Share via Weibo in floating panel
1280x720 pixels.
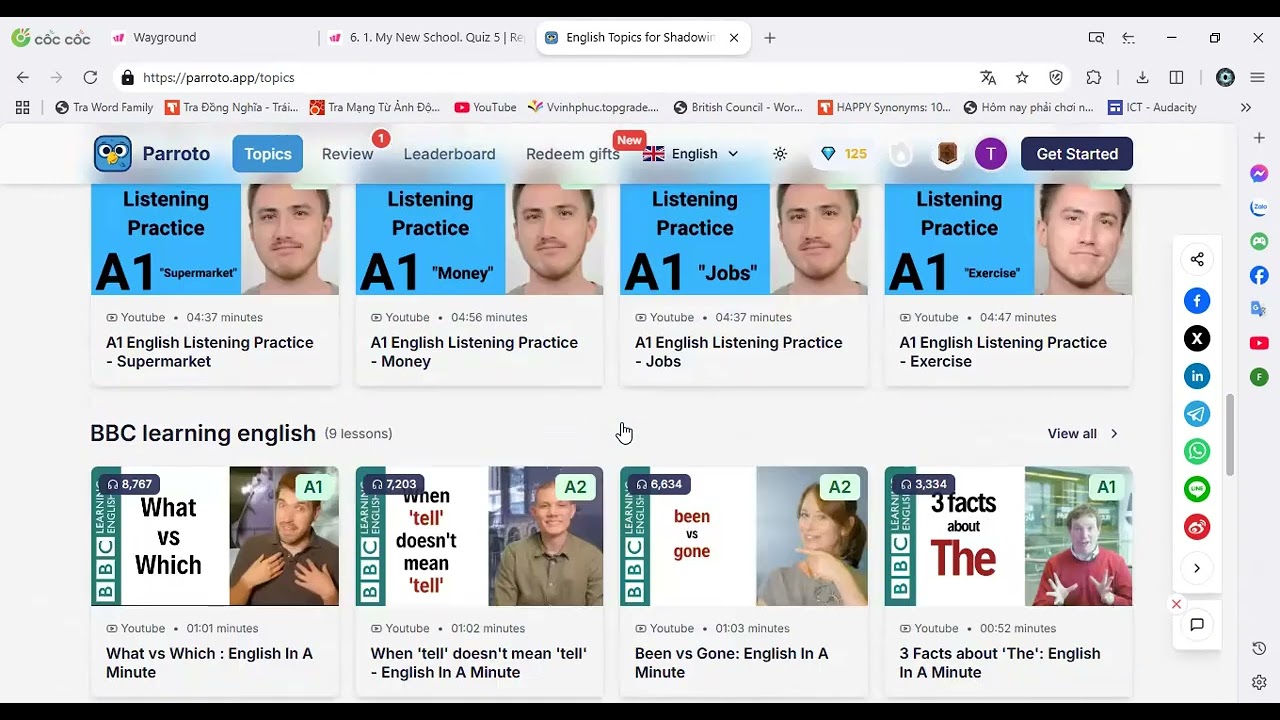pos(1197,527)
